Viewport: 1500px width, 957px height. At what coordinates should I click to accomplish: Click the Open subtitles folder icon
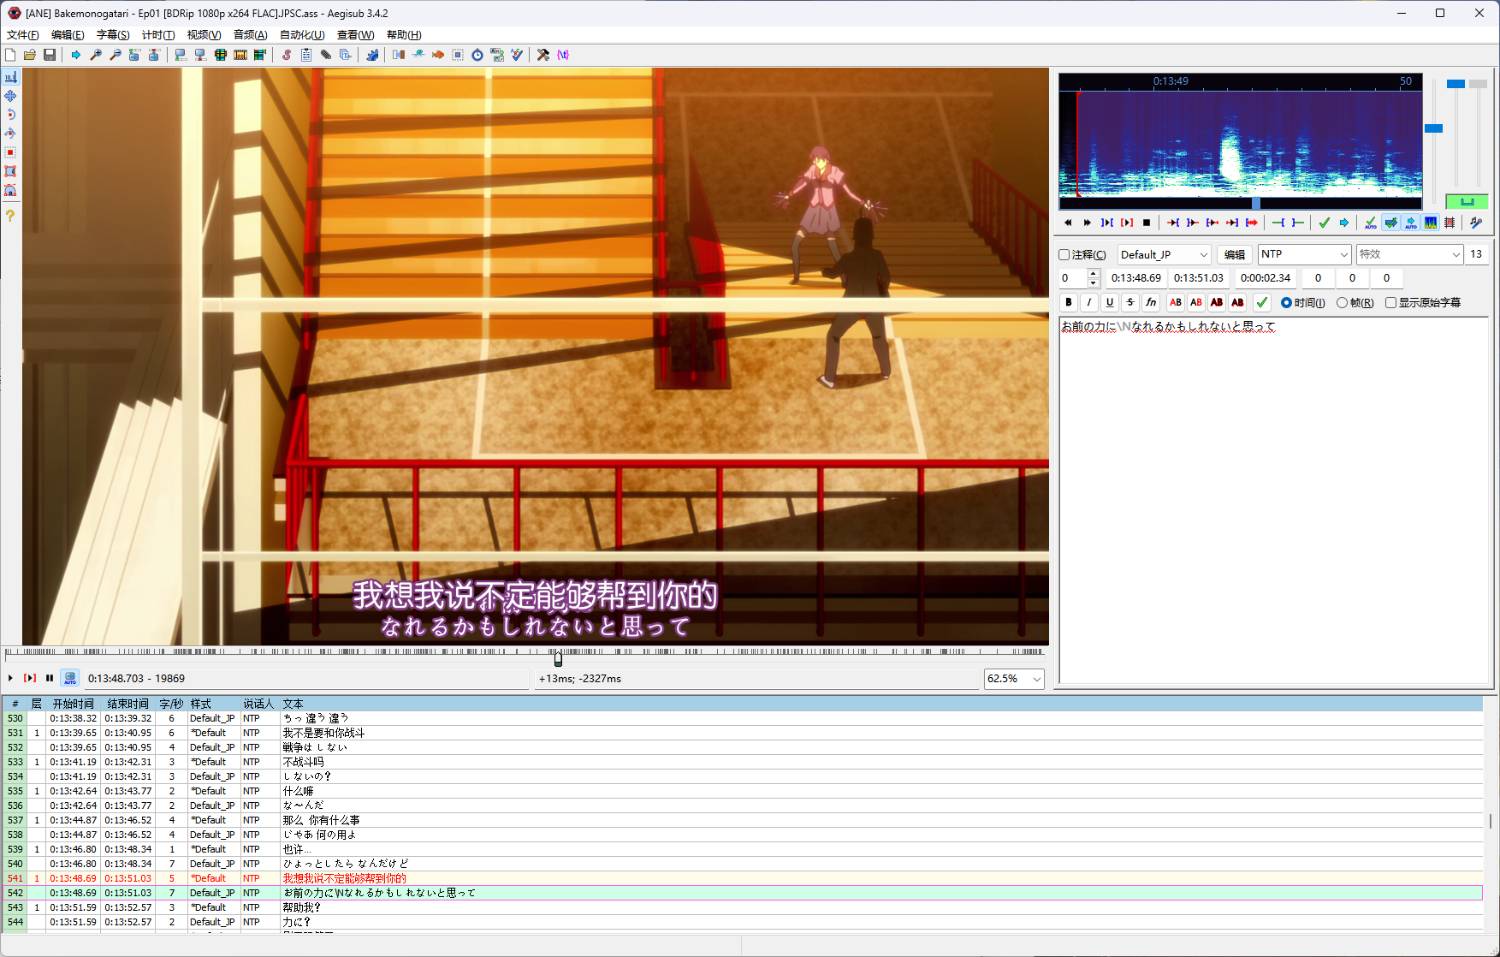coord(30,55)
